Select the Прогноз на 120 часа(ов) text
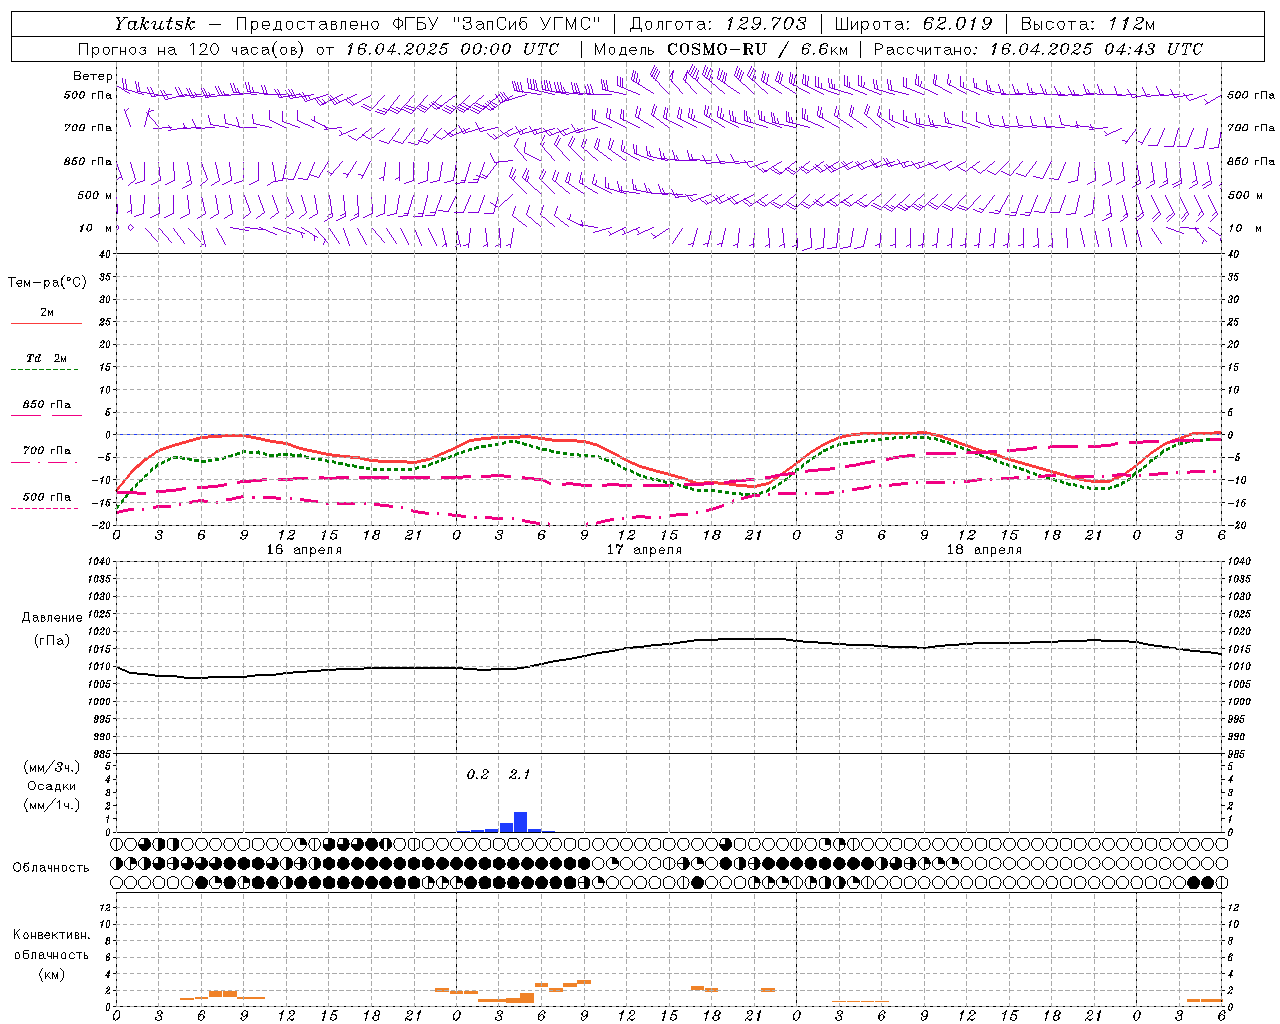The height and width of the screenshot is (1024, 1280). click(x=192, y=49)
